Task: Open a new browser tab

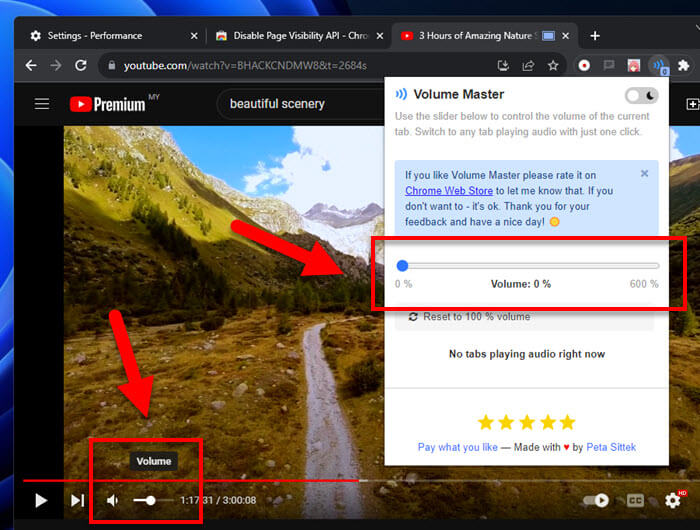Action: pyautogui.click(x=595, y=36)
